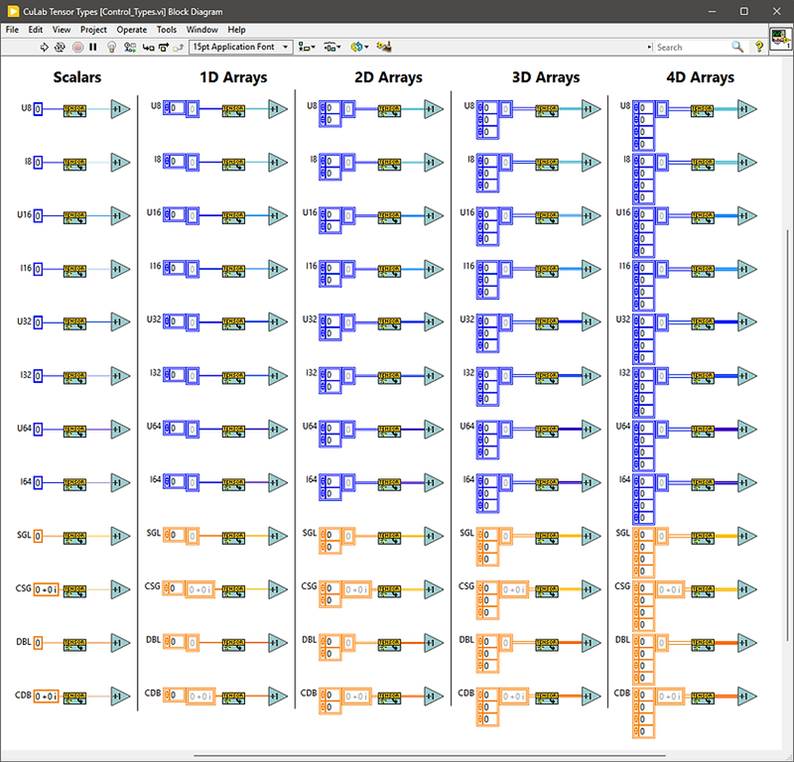Open the Tools menu
Image resolution: width=794 pixels, height=762 pixels.
167,30
